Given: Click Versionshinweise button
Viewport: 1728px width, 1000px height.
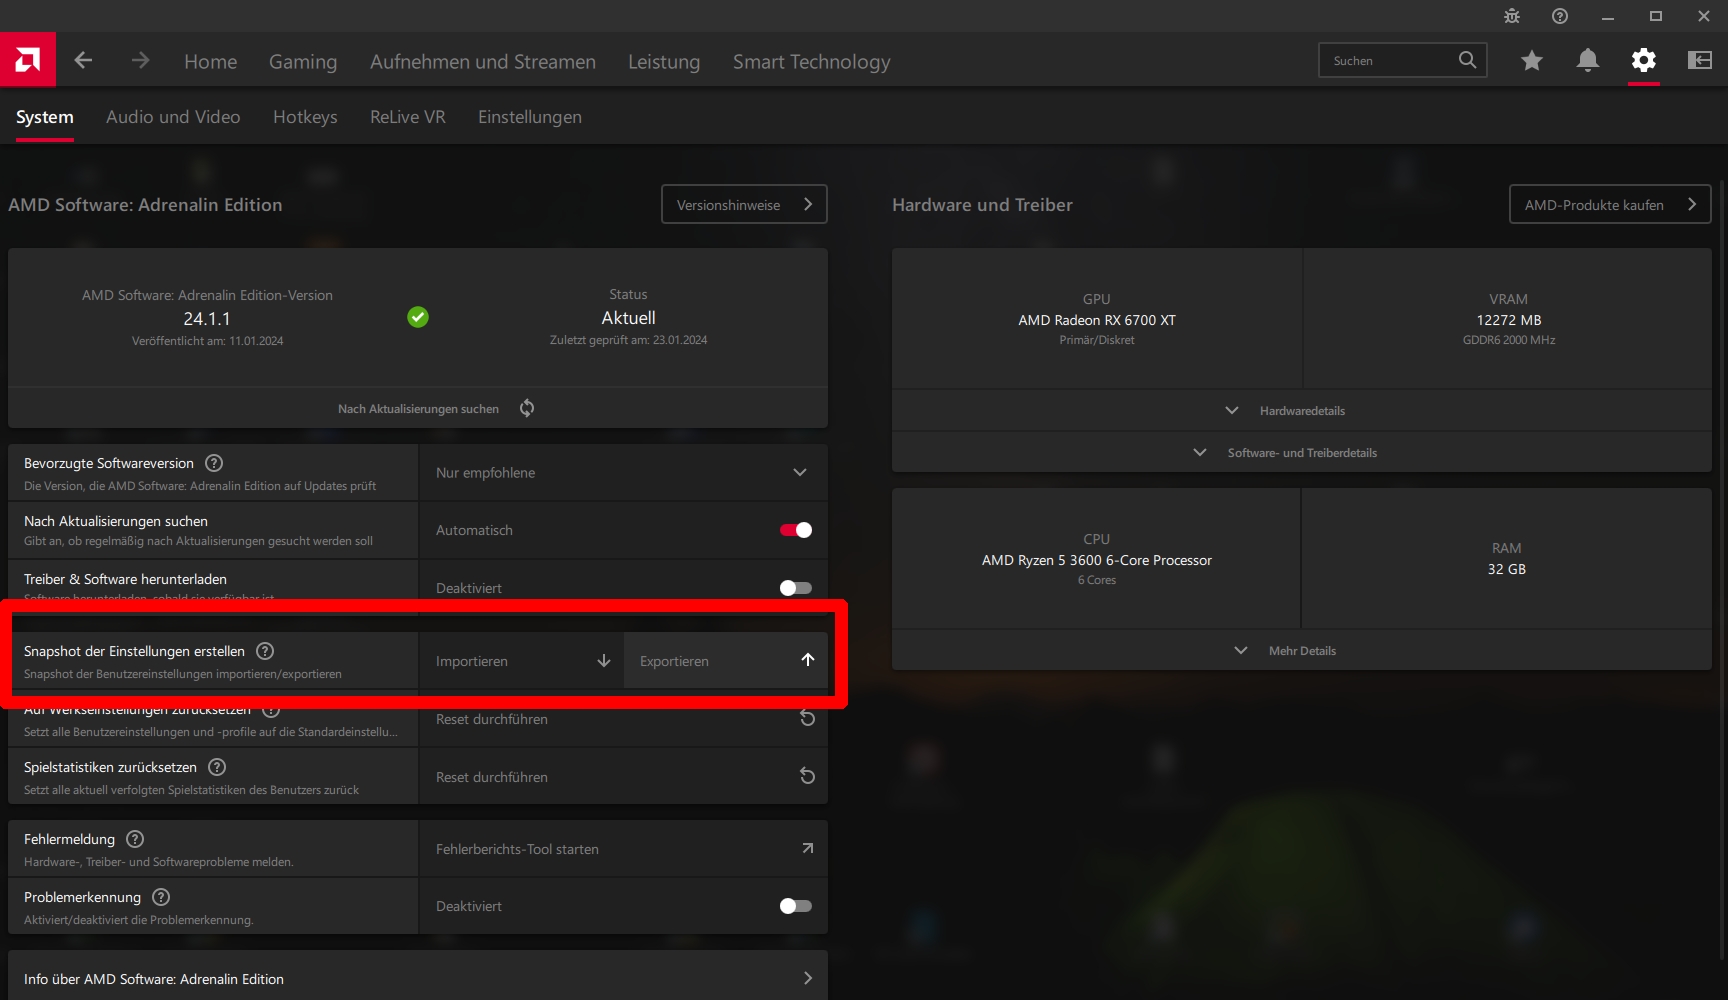Looking at the screenshot, I should pos(744,204).
